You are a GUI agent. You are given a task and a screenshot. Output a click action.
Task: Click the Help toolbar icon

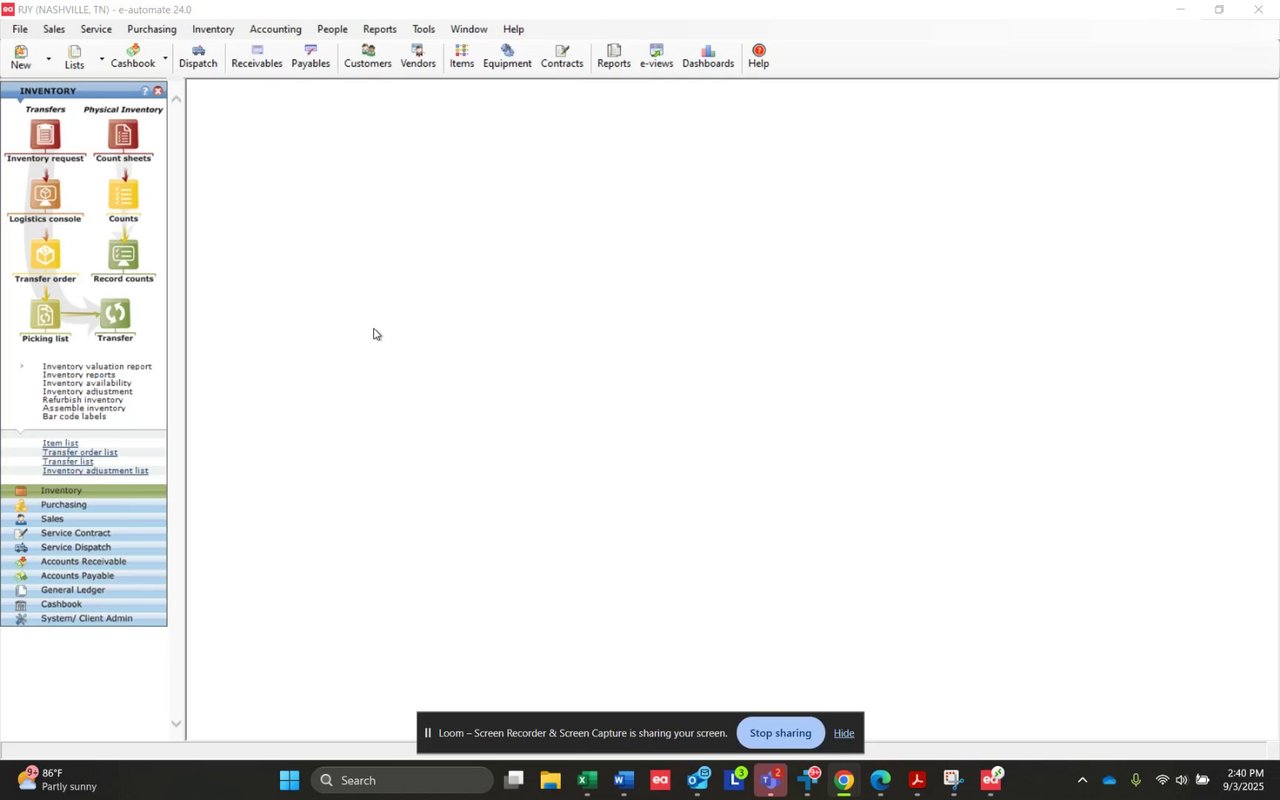[x=759, y=57]
